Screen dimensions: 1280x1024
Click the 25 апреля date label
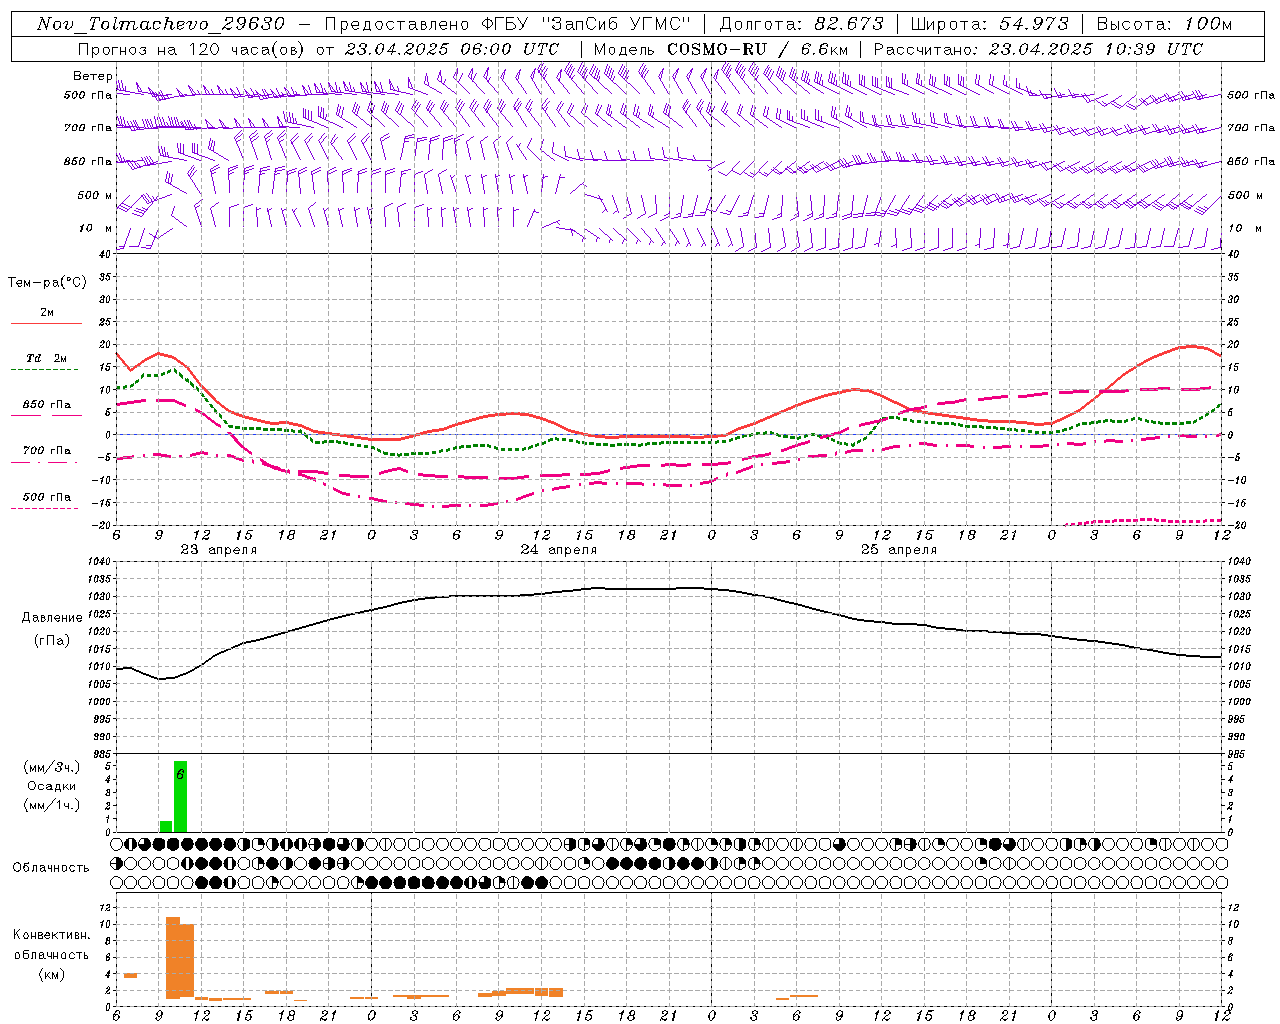point(898,550)
